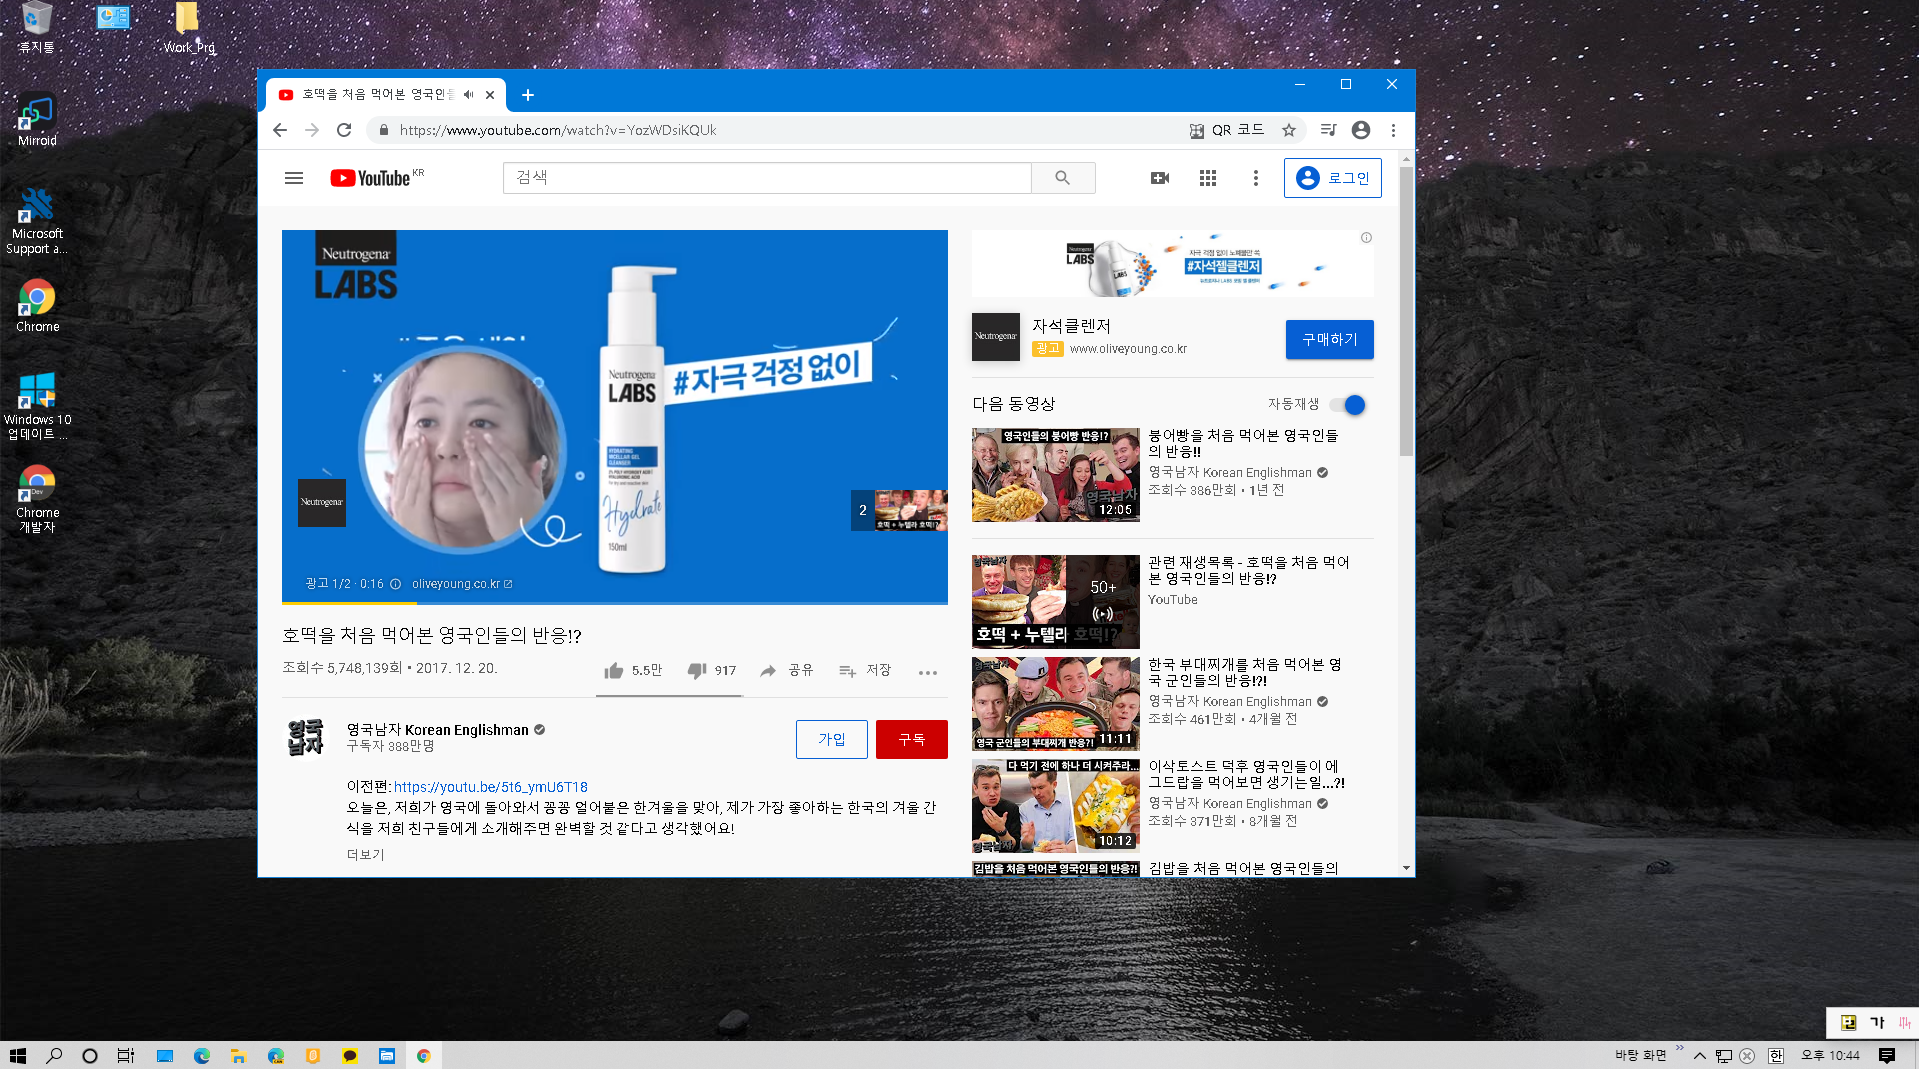The height and width of the screenshot is (1069, 1919).
Task: Expand the description with 더보기
Action: (x=364, y=854)
